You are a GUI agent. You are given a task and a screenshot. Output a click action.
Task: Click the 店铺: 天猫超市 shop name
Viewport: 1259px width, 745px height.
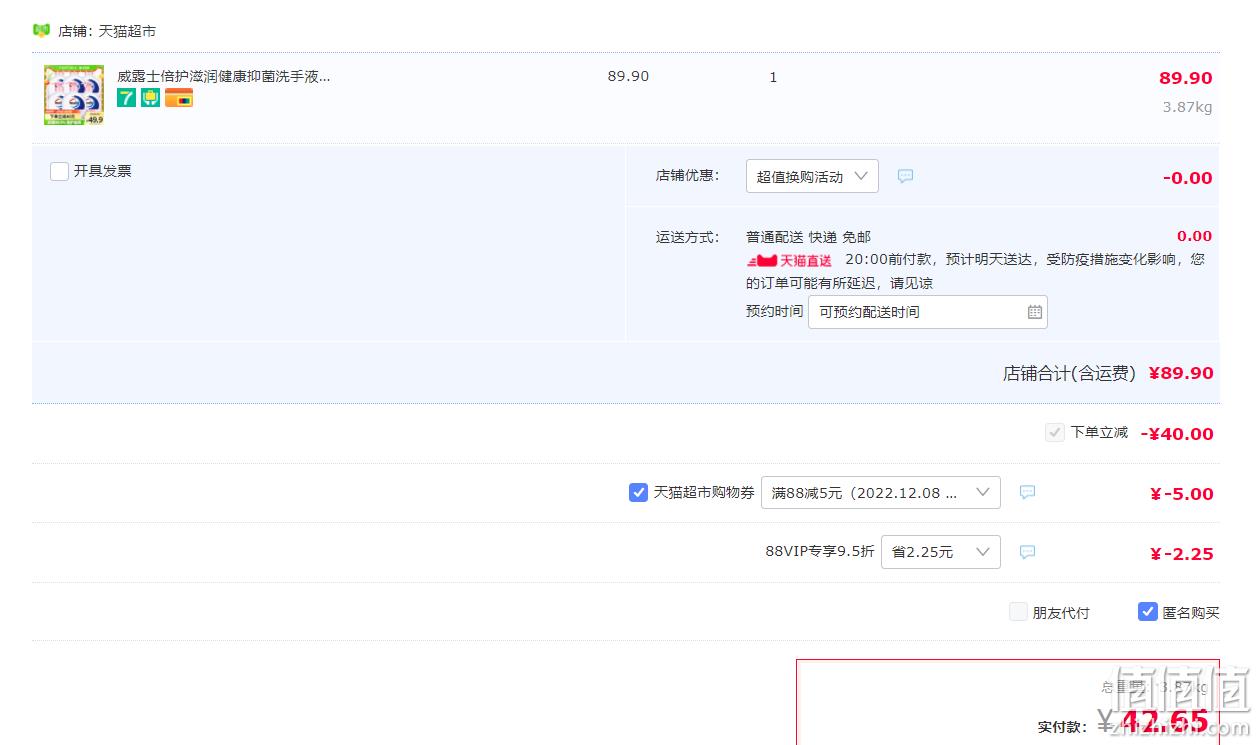(x=107, y=31)
